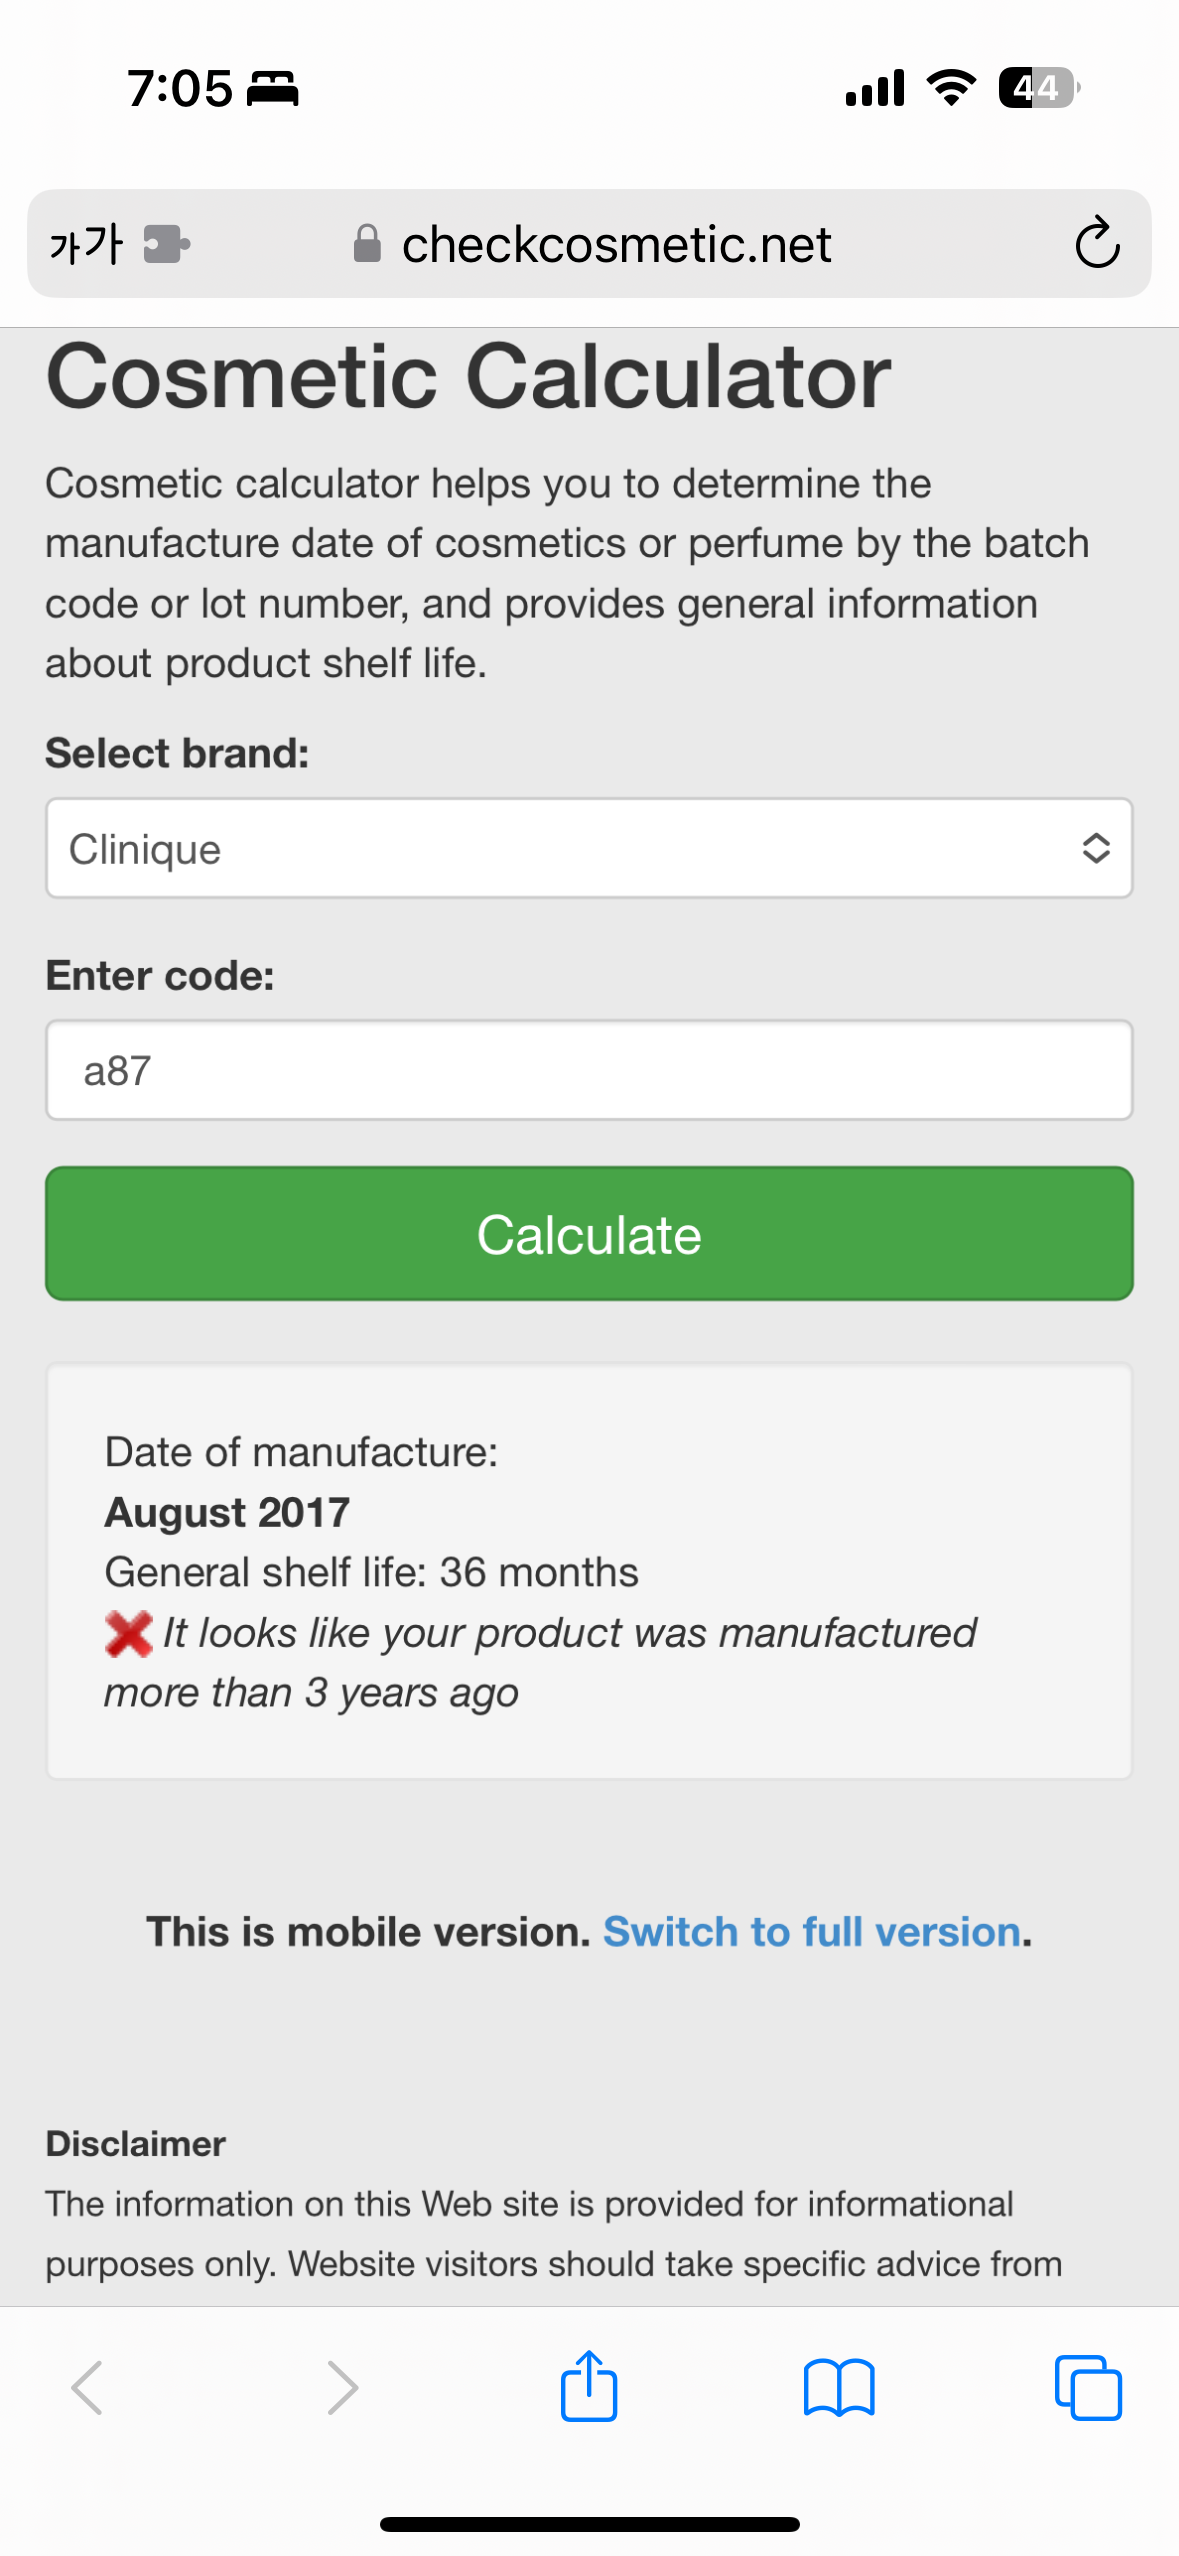
Task: Tap the battery indicator in the status bar
Action: click(x=1038, y=88)
